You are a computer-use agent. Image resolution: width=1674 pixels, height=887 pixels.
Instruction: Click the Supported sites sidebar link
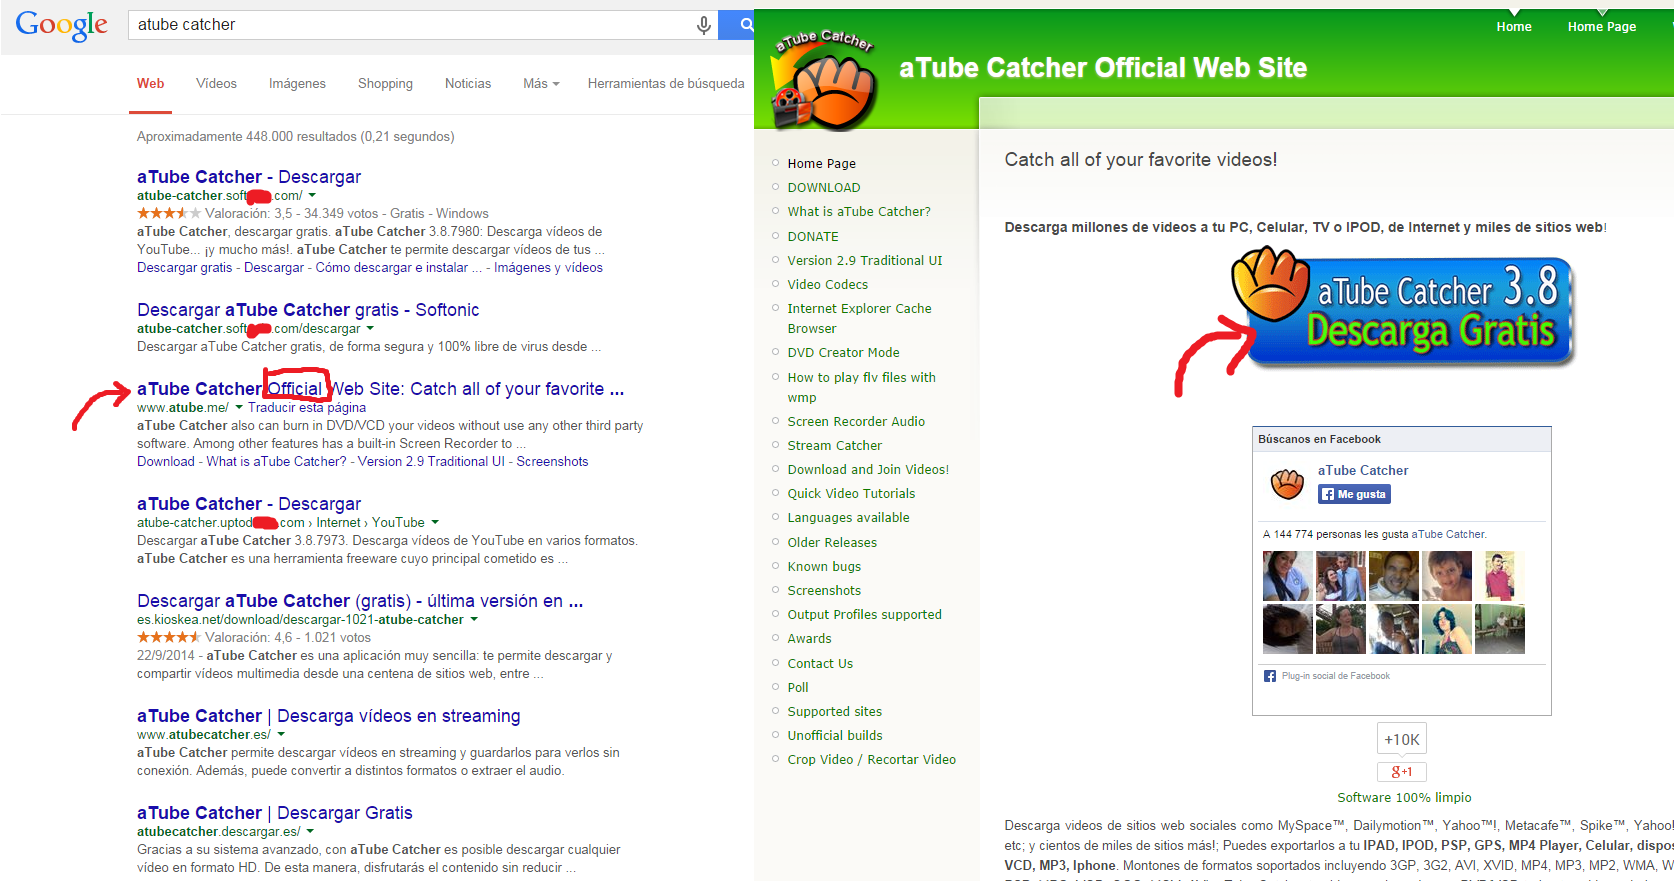(x=835, y=712)
